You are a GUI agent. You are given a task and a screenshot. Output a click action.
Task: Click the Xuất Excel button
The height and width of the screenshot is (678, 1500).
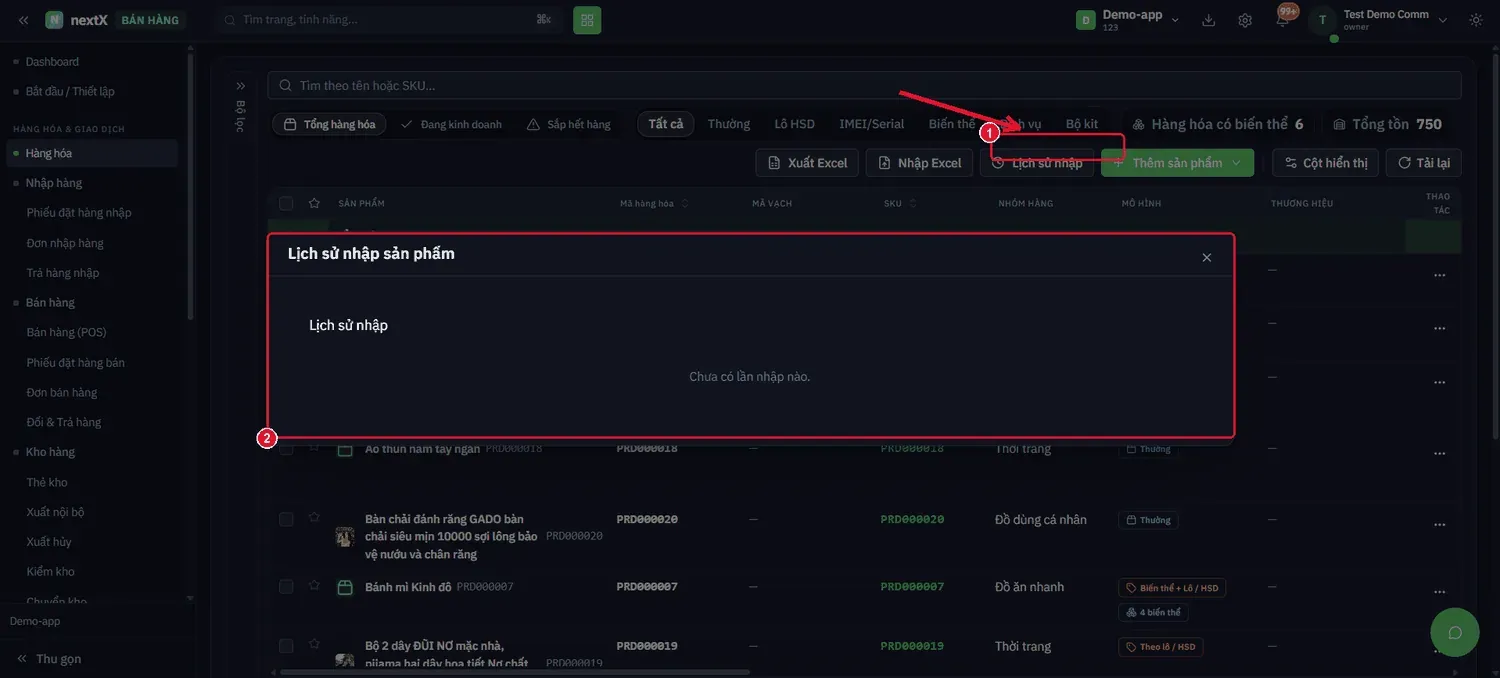807,163
